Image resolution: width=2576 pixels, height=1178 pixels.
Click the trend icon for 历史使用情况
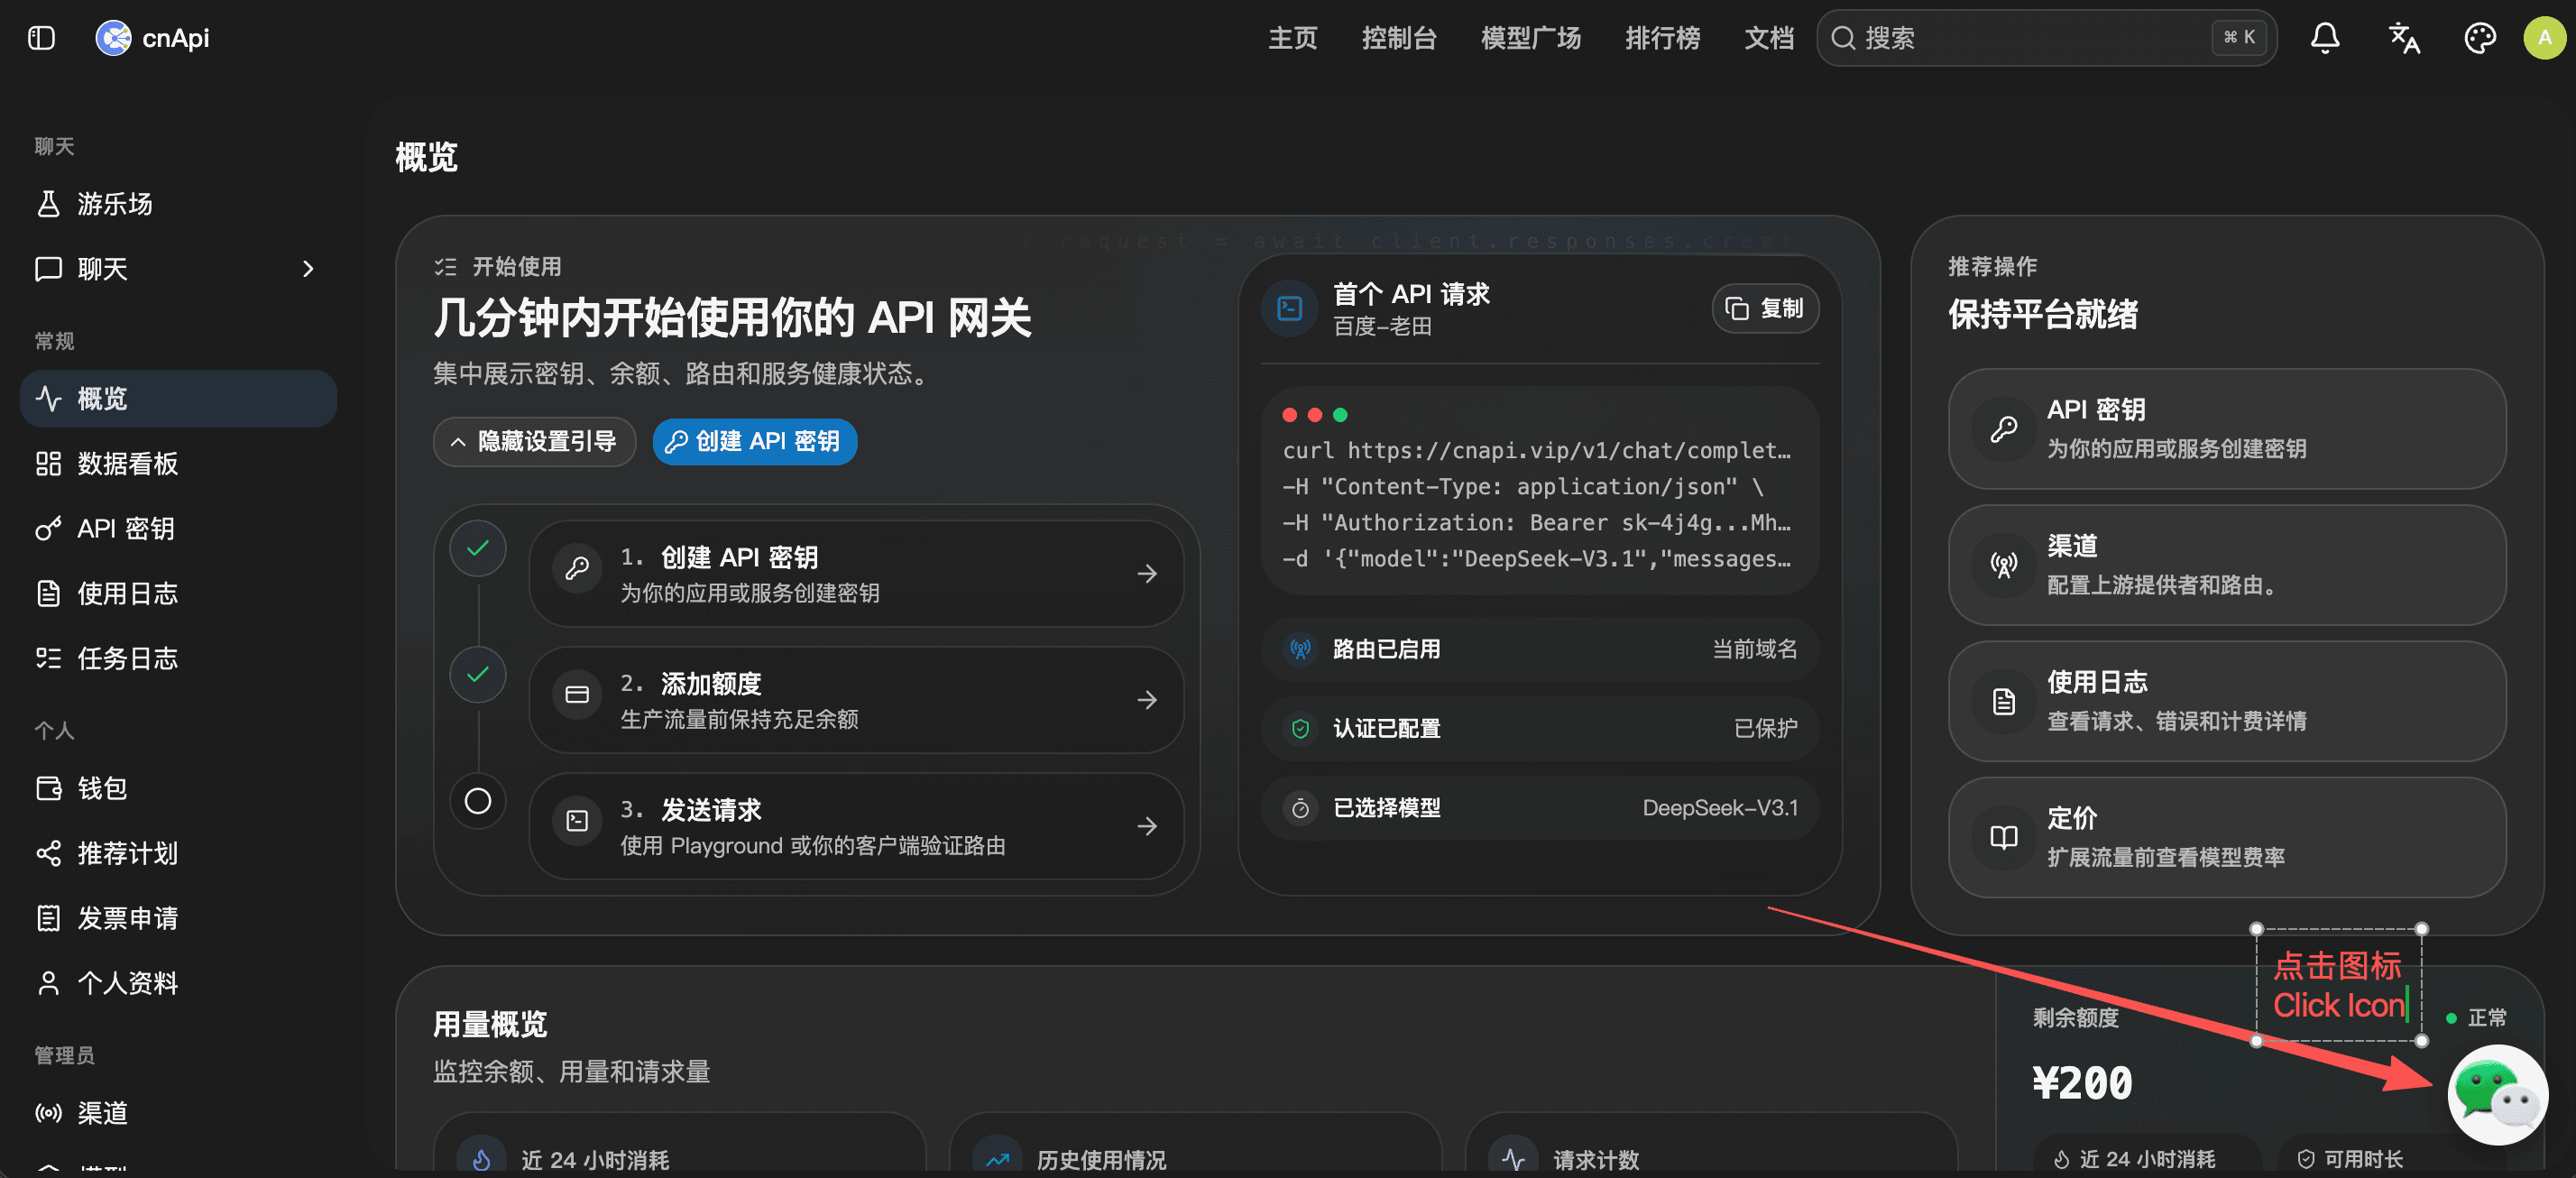(997, 1159)
